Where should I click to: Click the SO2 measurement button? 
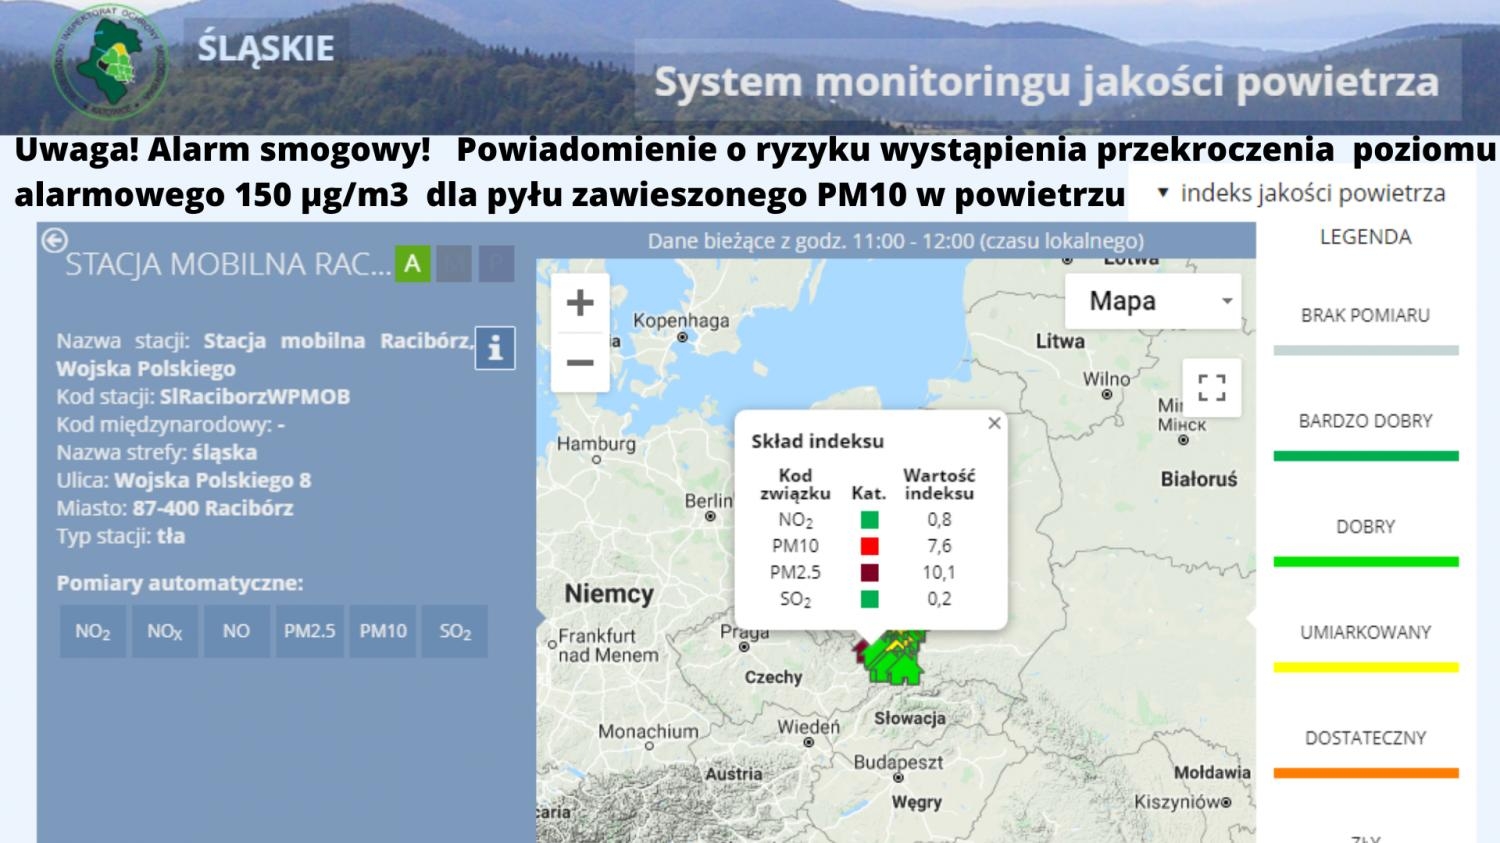pyautogui.click(x=455, y=631)
